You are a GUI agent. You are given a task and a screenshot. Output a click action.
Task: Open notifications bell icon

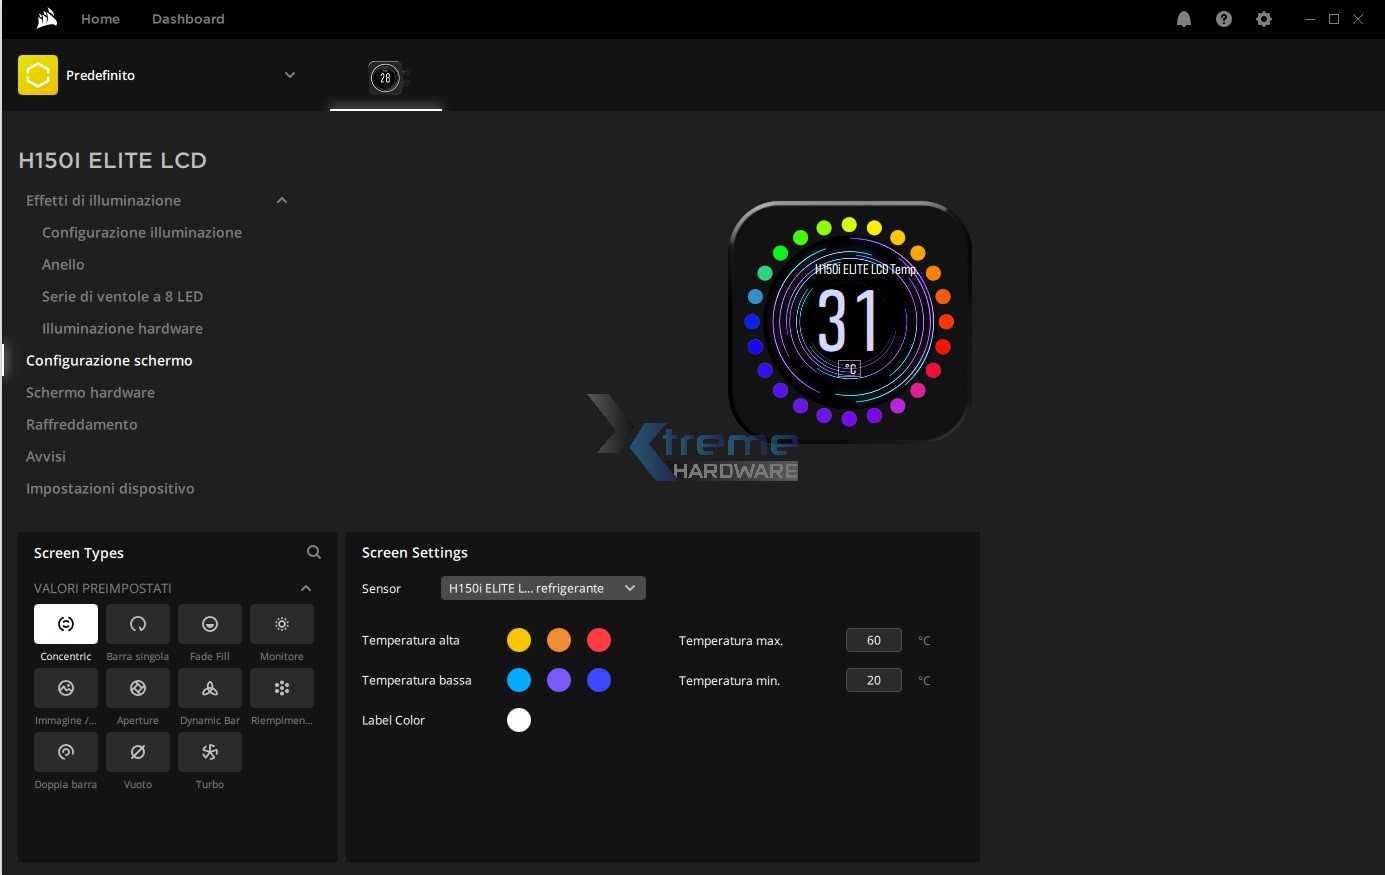(1184, 19)
